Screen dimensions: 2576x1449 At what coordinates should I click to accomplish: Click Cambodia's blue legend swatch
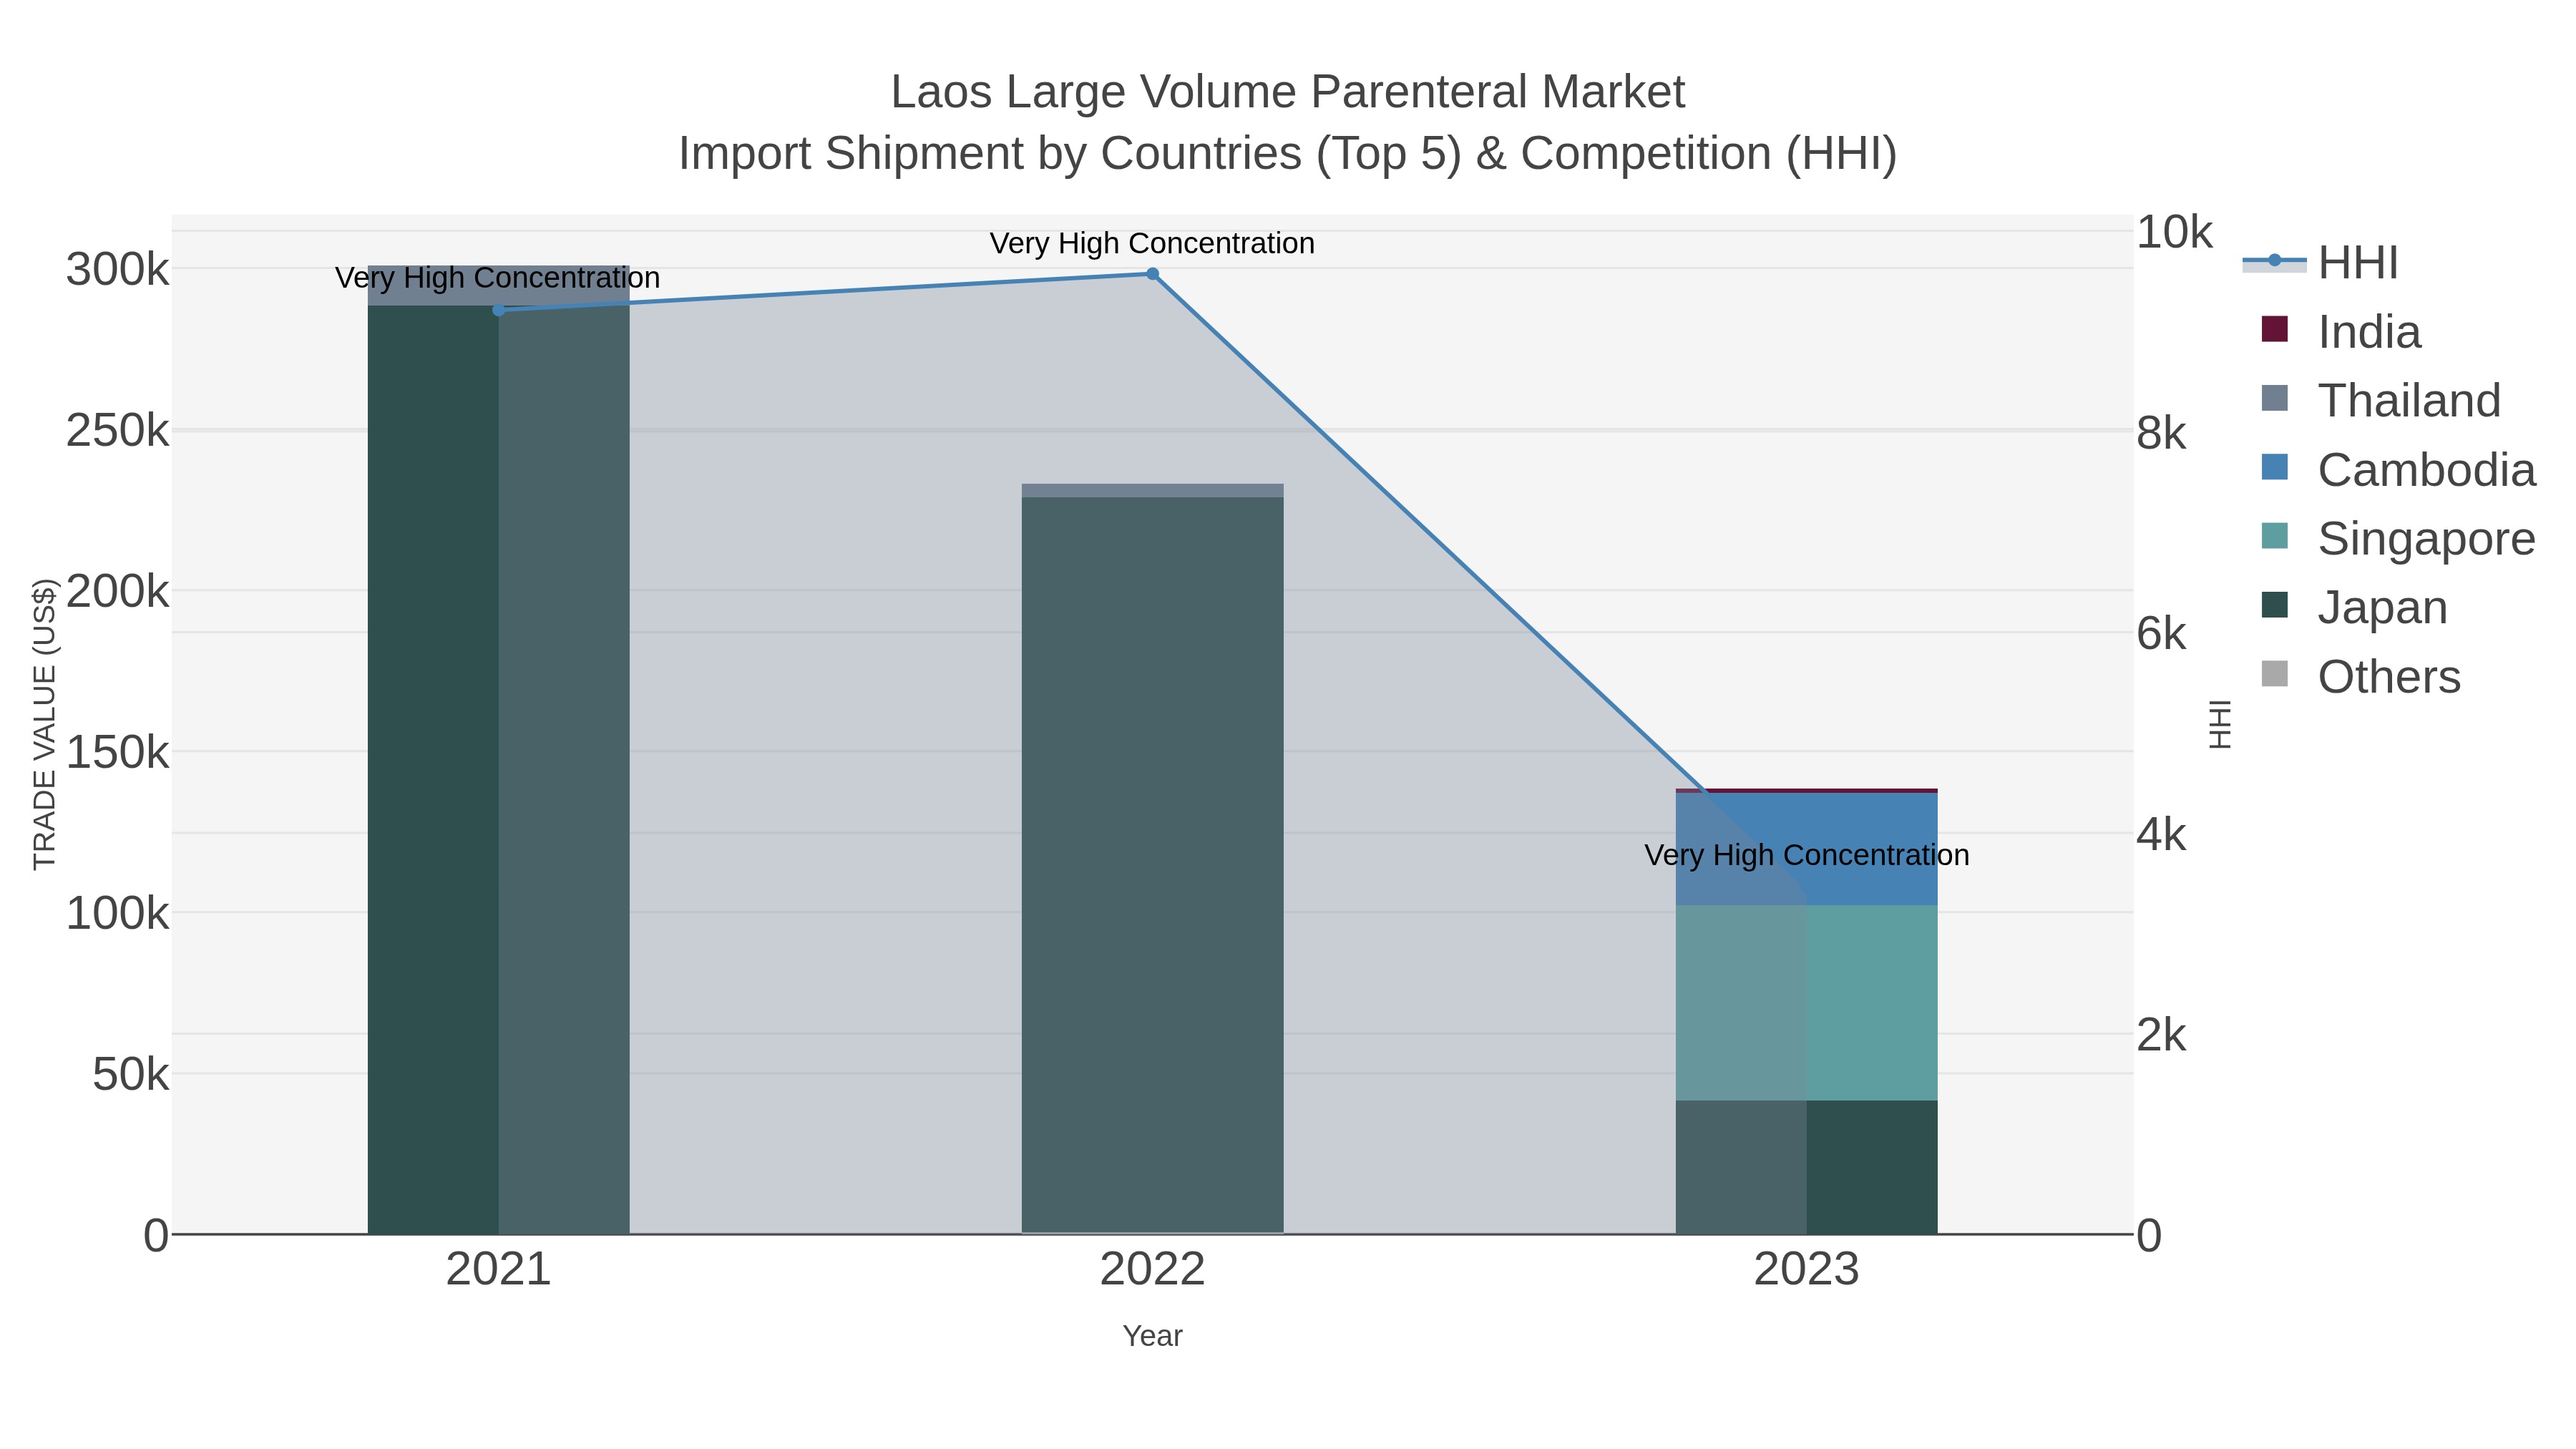pyautogui.click(x=2275, y=467)
